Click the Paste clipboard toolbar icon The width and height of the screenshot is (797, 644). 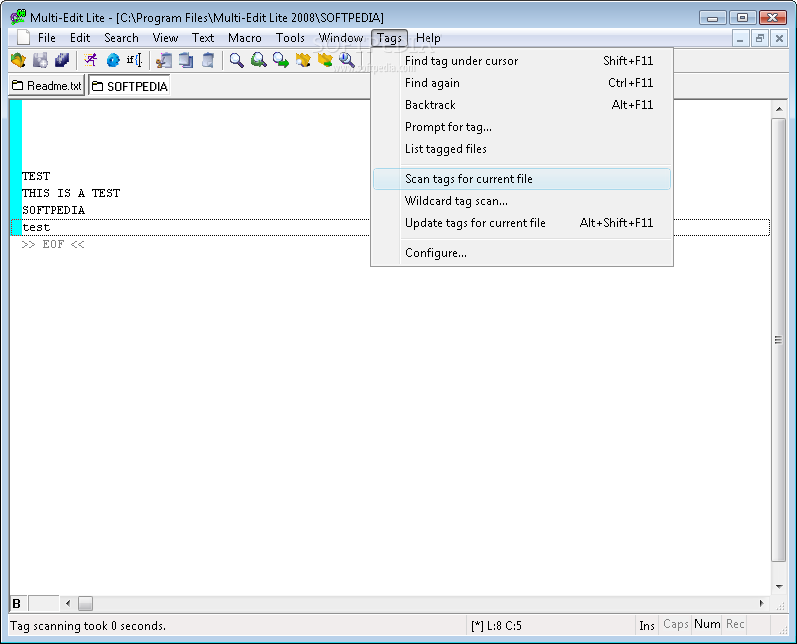pos(207,60)
